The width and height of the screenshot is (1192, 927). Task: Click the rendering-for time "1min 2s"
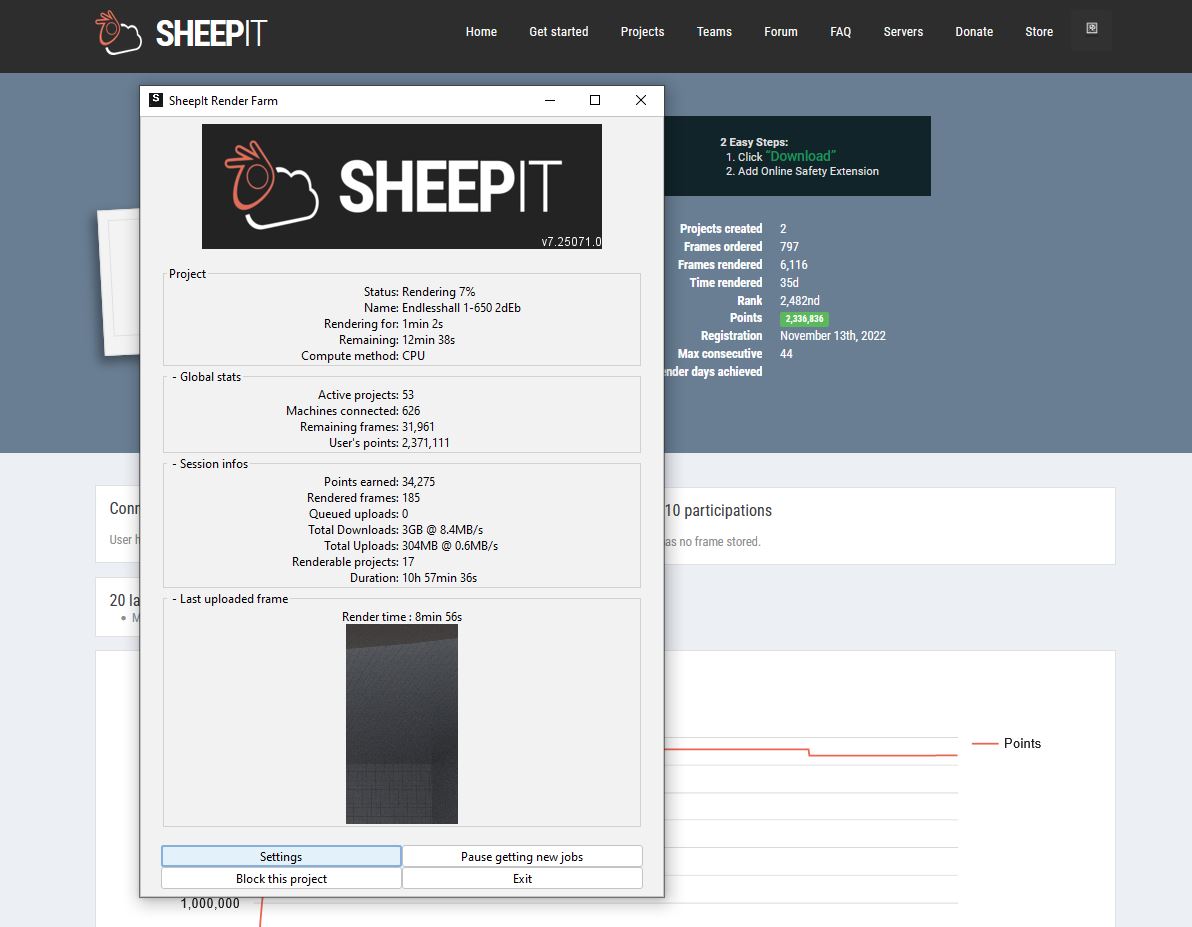423,324
